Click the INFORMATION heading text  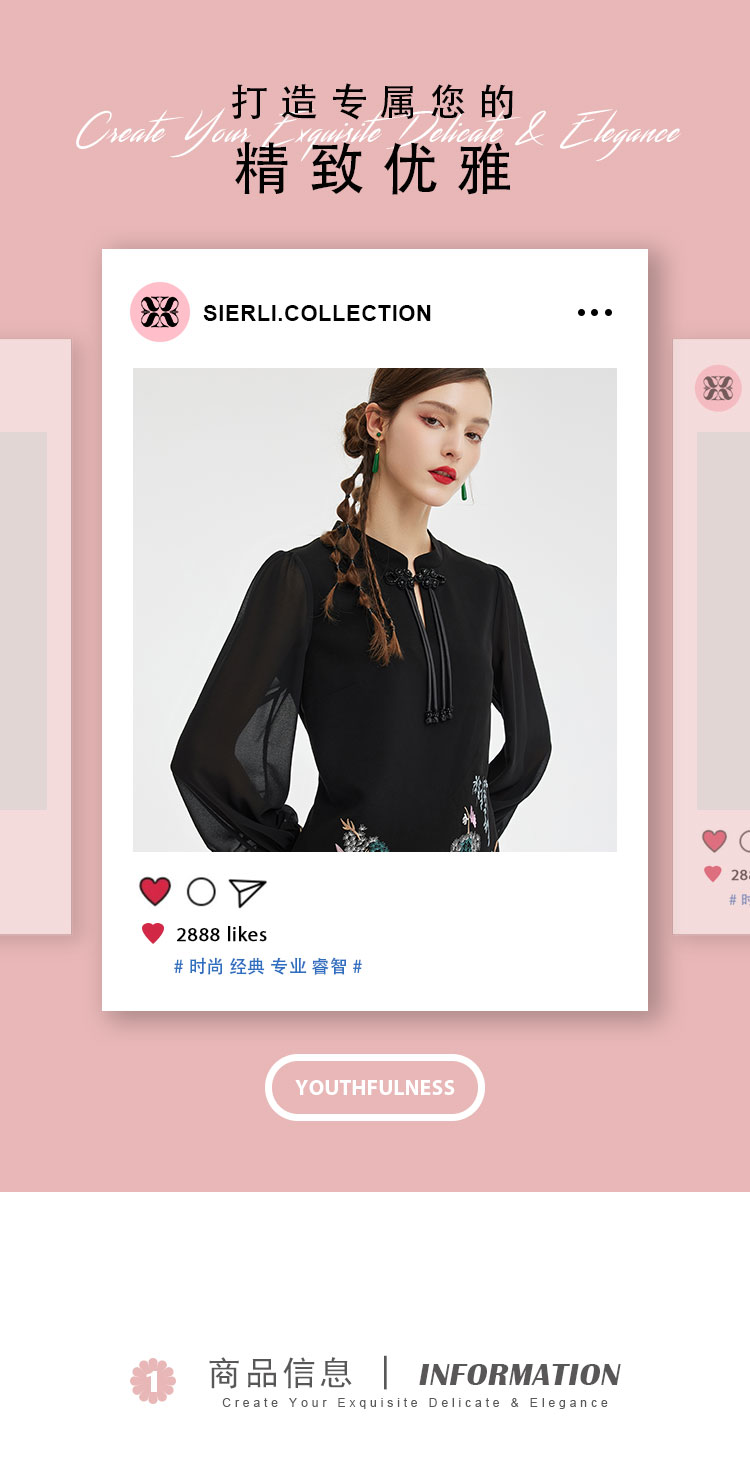(x=520, y=1375)
